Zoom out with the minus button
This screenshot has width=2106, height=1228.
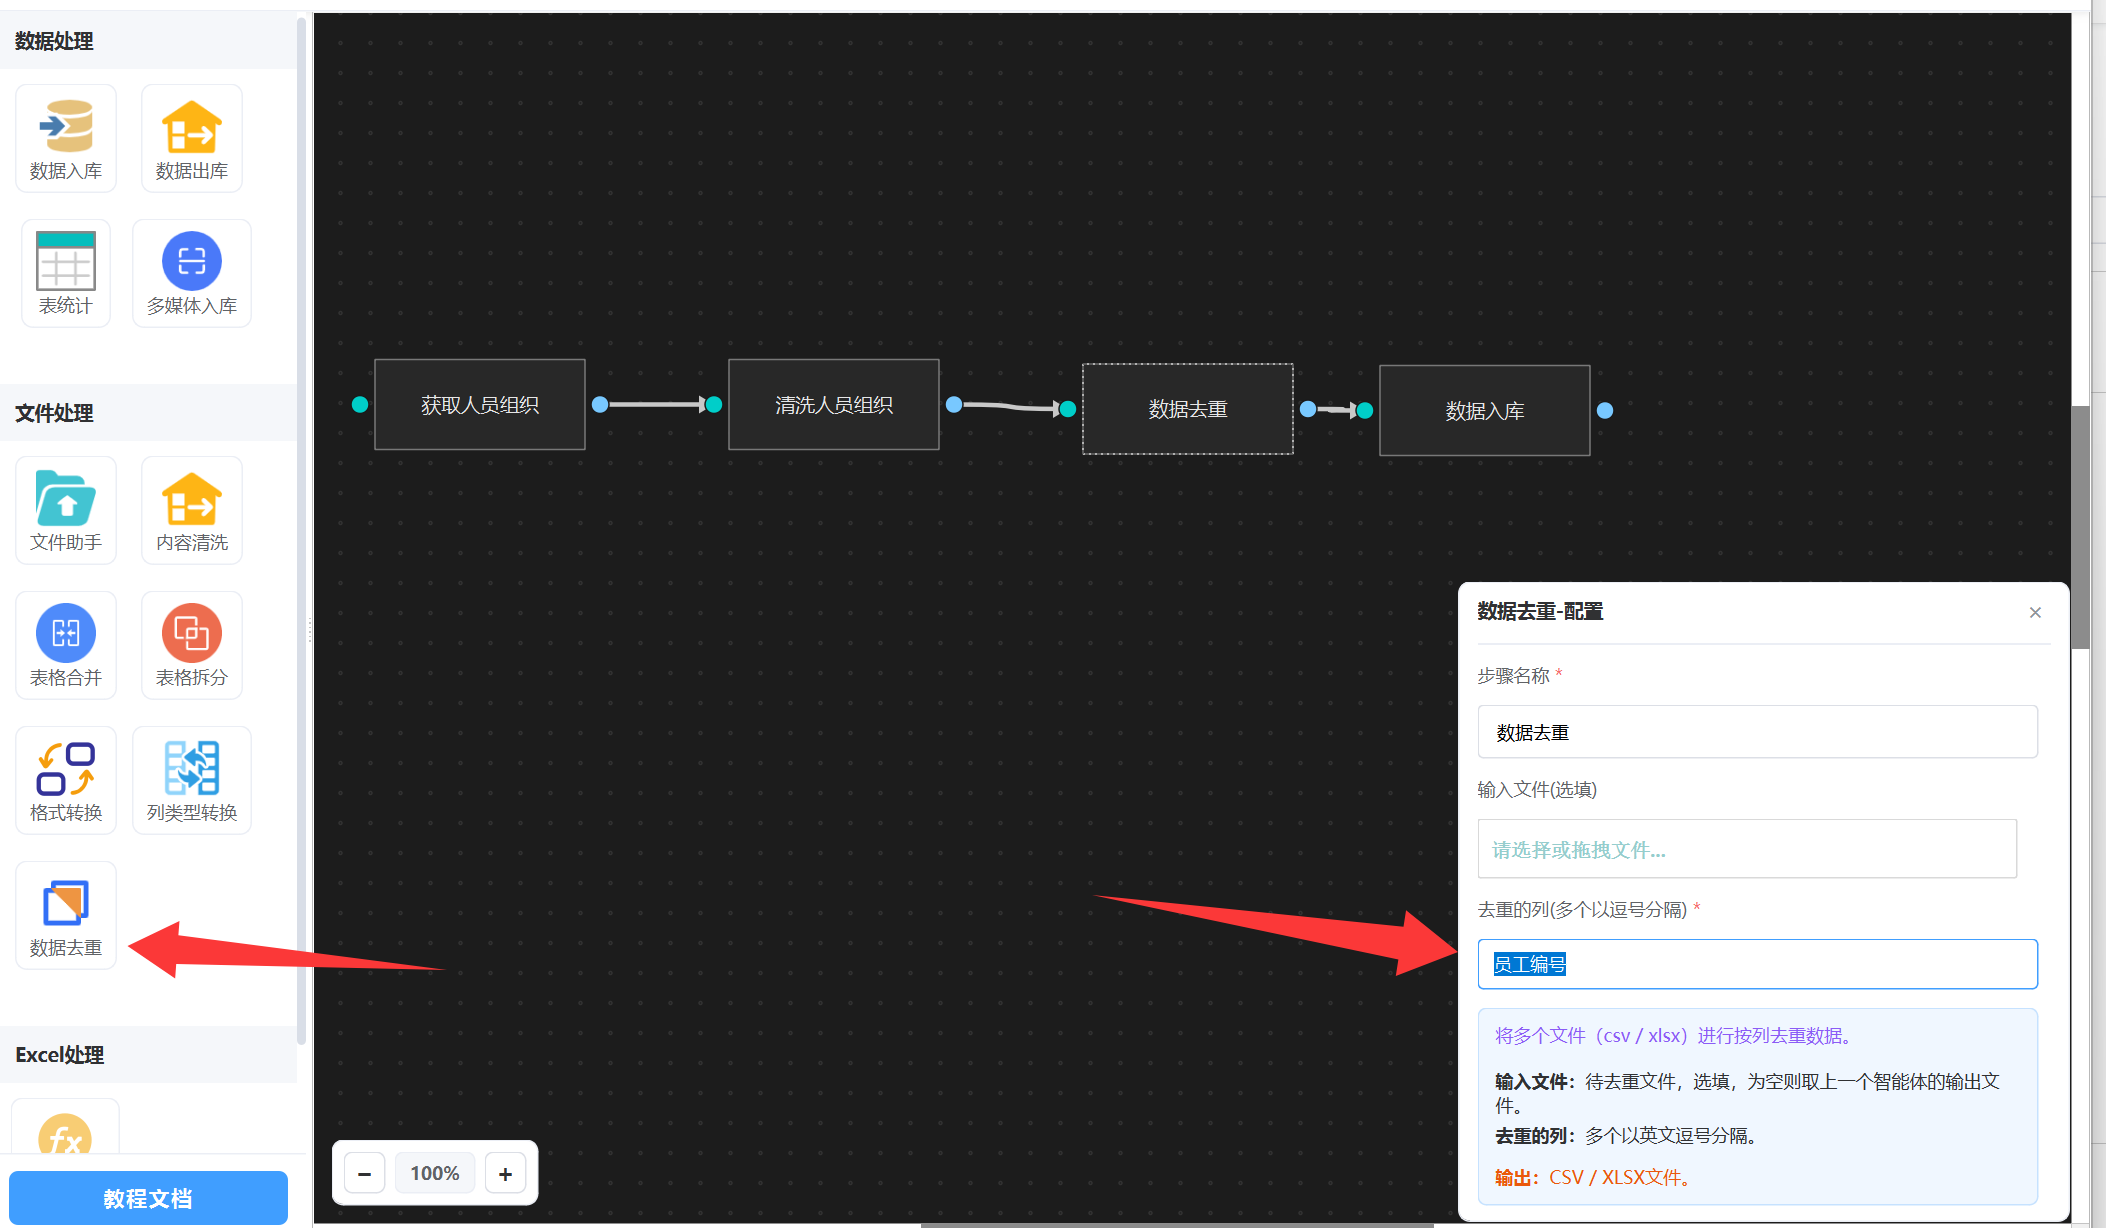[364, 1173]
